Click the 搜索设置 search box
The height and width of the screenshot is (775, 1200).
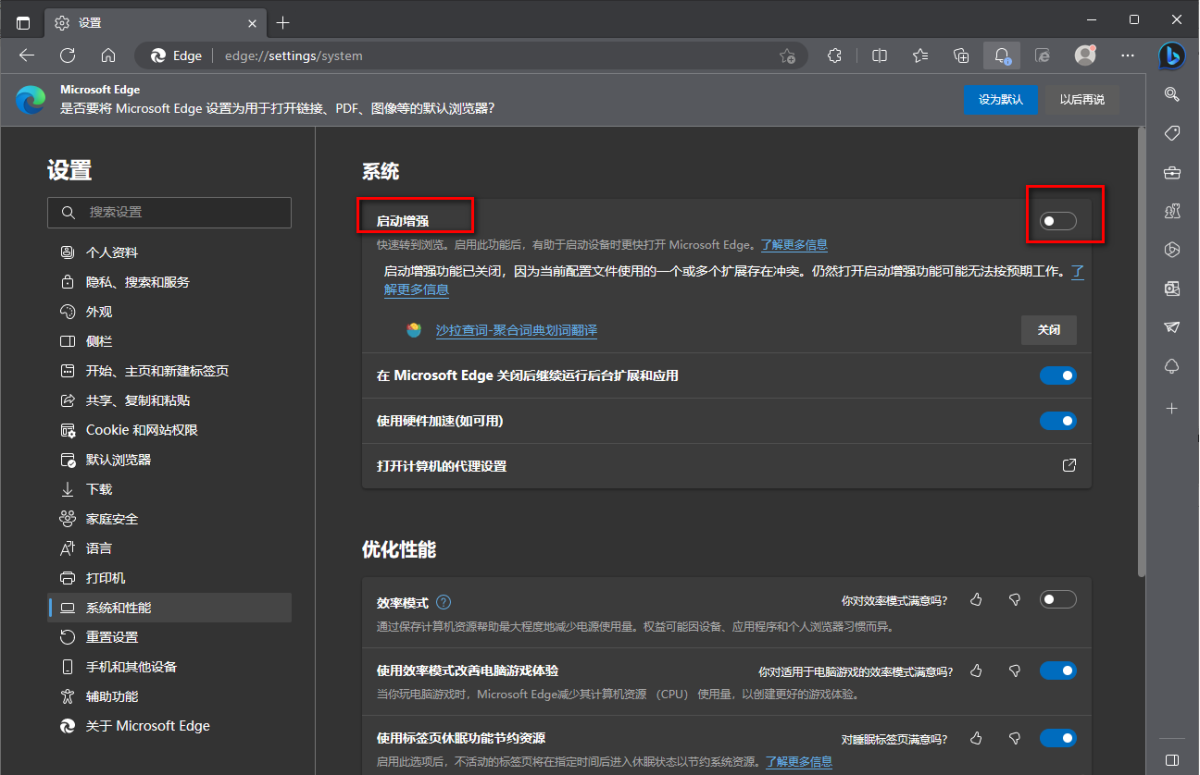click(x=169, y=212)
